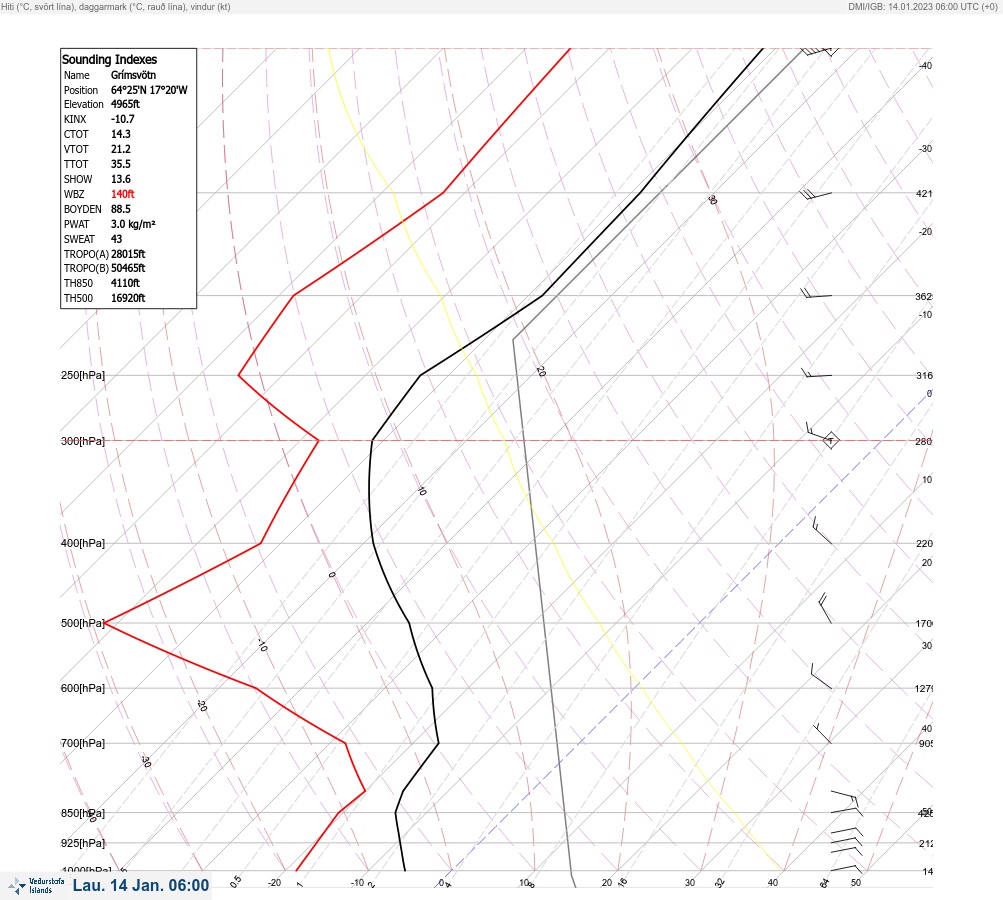Click the Veðurstofa Íslands logo
This screenshot has height=900, width=1003.
point(36,885)
